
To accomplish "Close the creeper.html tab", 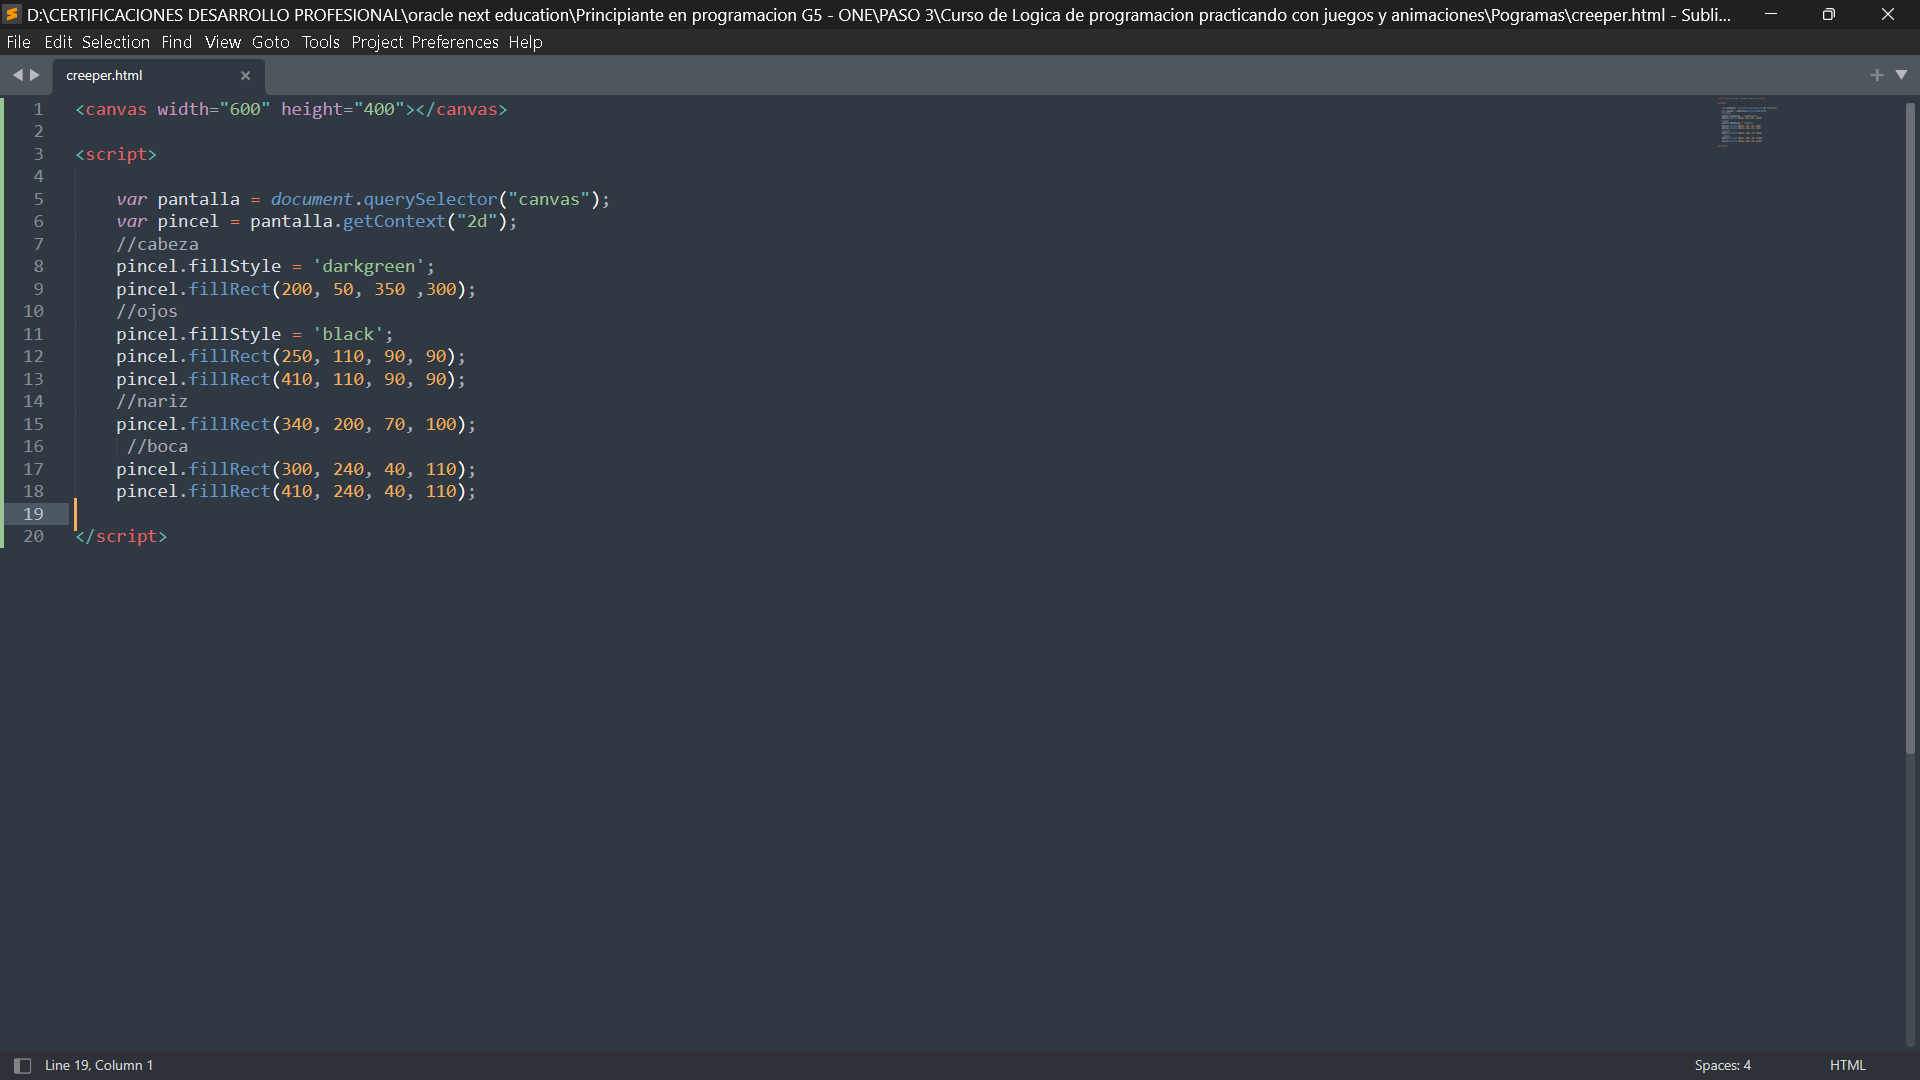I will click(x=245, y=75).
